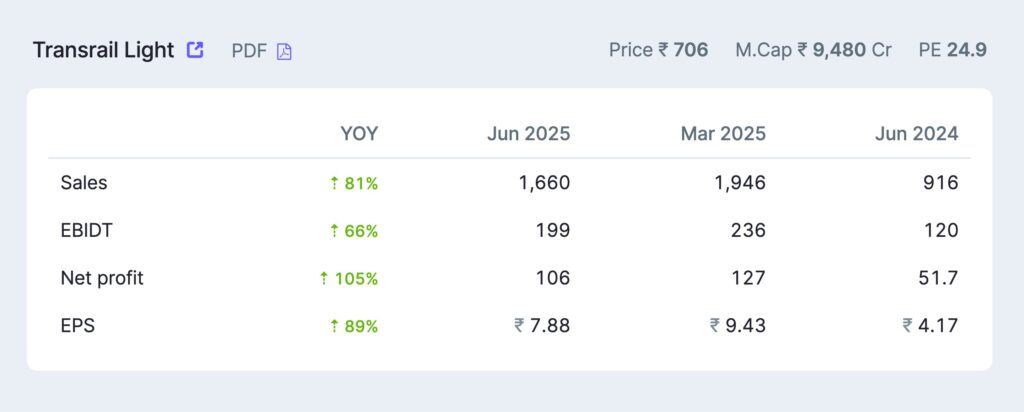Open the Transrail Light company link
This screenshot has width=1024, height=412.
[x=103, y=50]
